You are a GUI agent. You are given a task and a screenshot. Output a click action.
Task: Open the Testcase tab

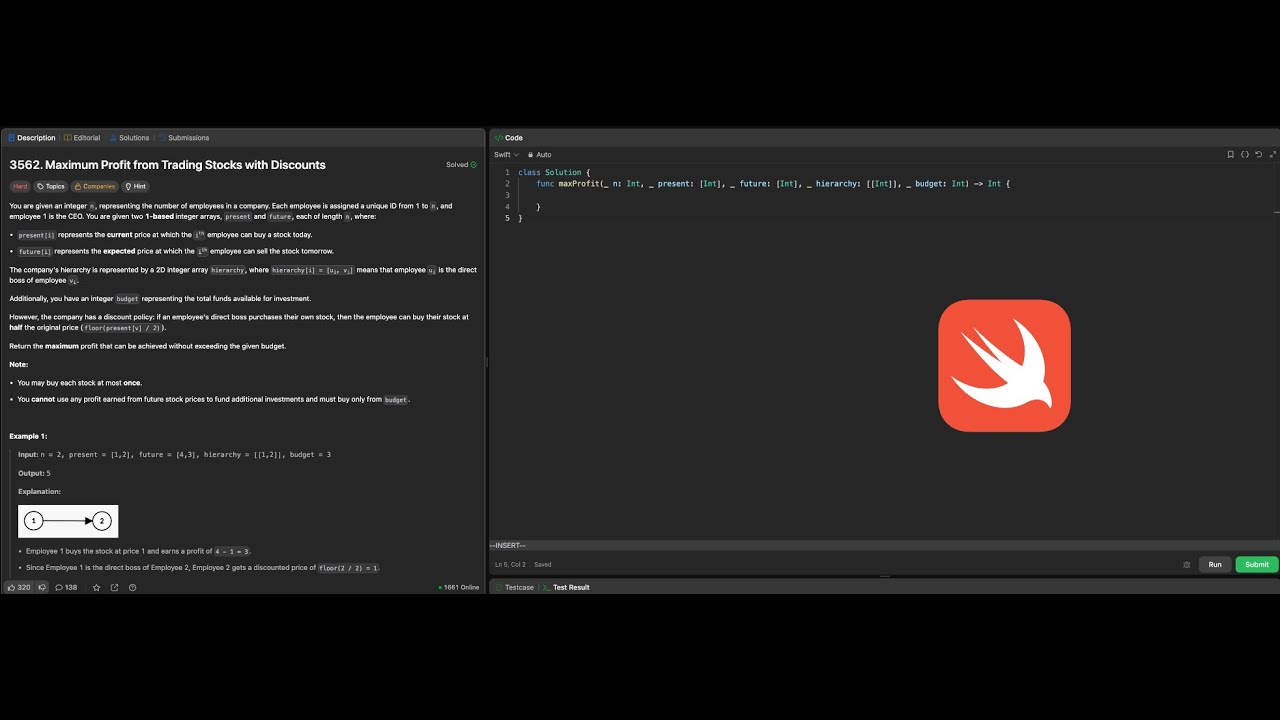(x=514, y=587)
